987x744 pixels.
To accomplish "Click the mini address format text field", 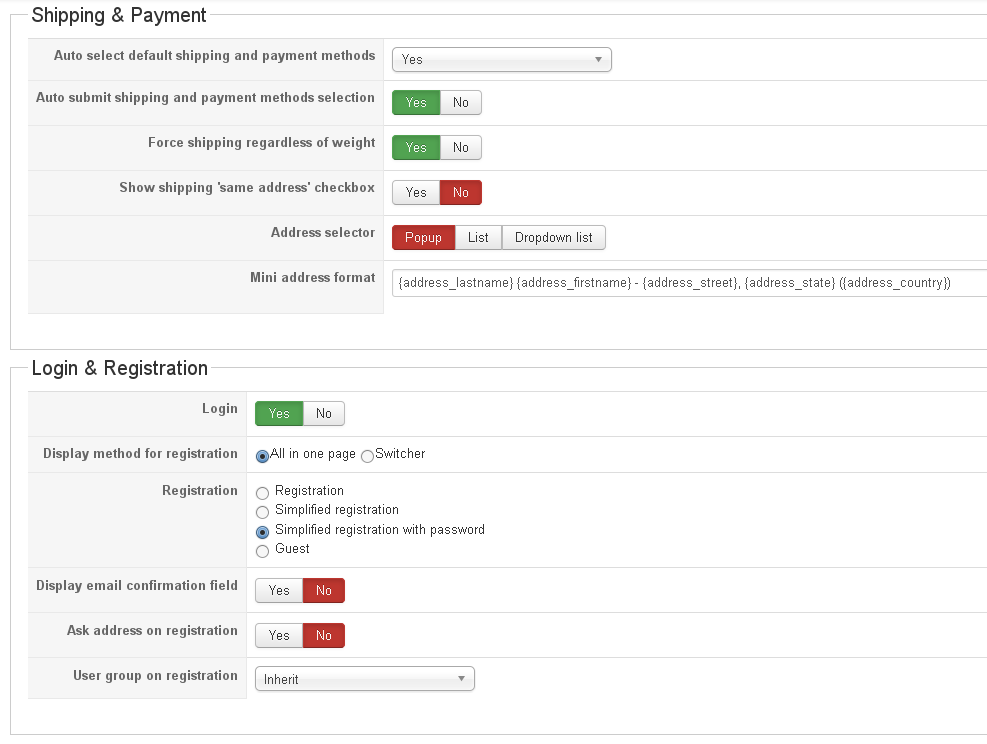I will tap(688, 283).
